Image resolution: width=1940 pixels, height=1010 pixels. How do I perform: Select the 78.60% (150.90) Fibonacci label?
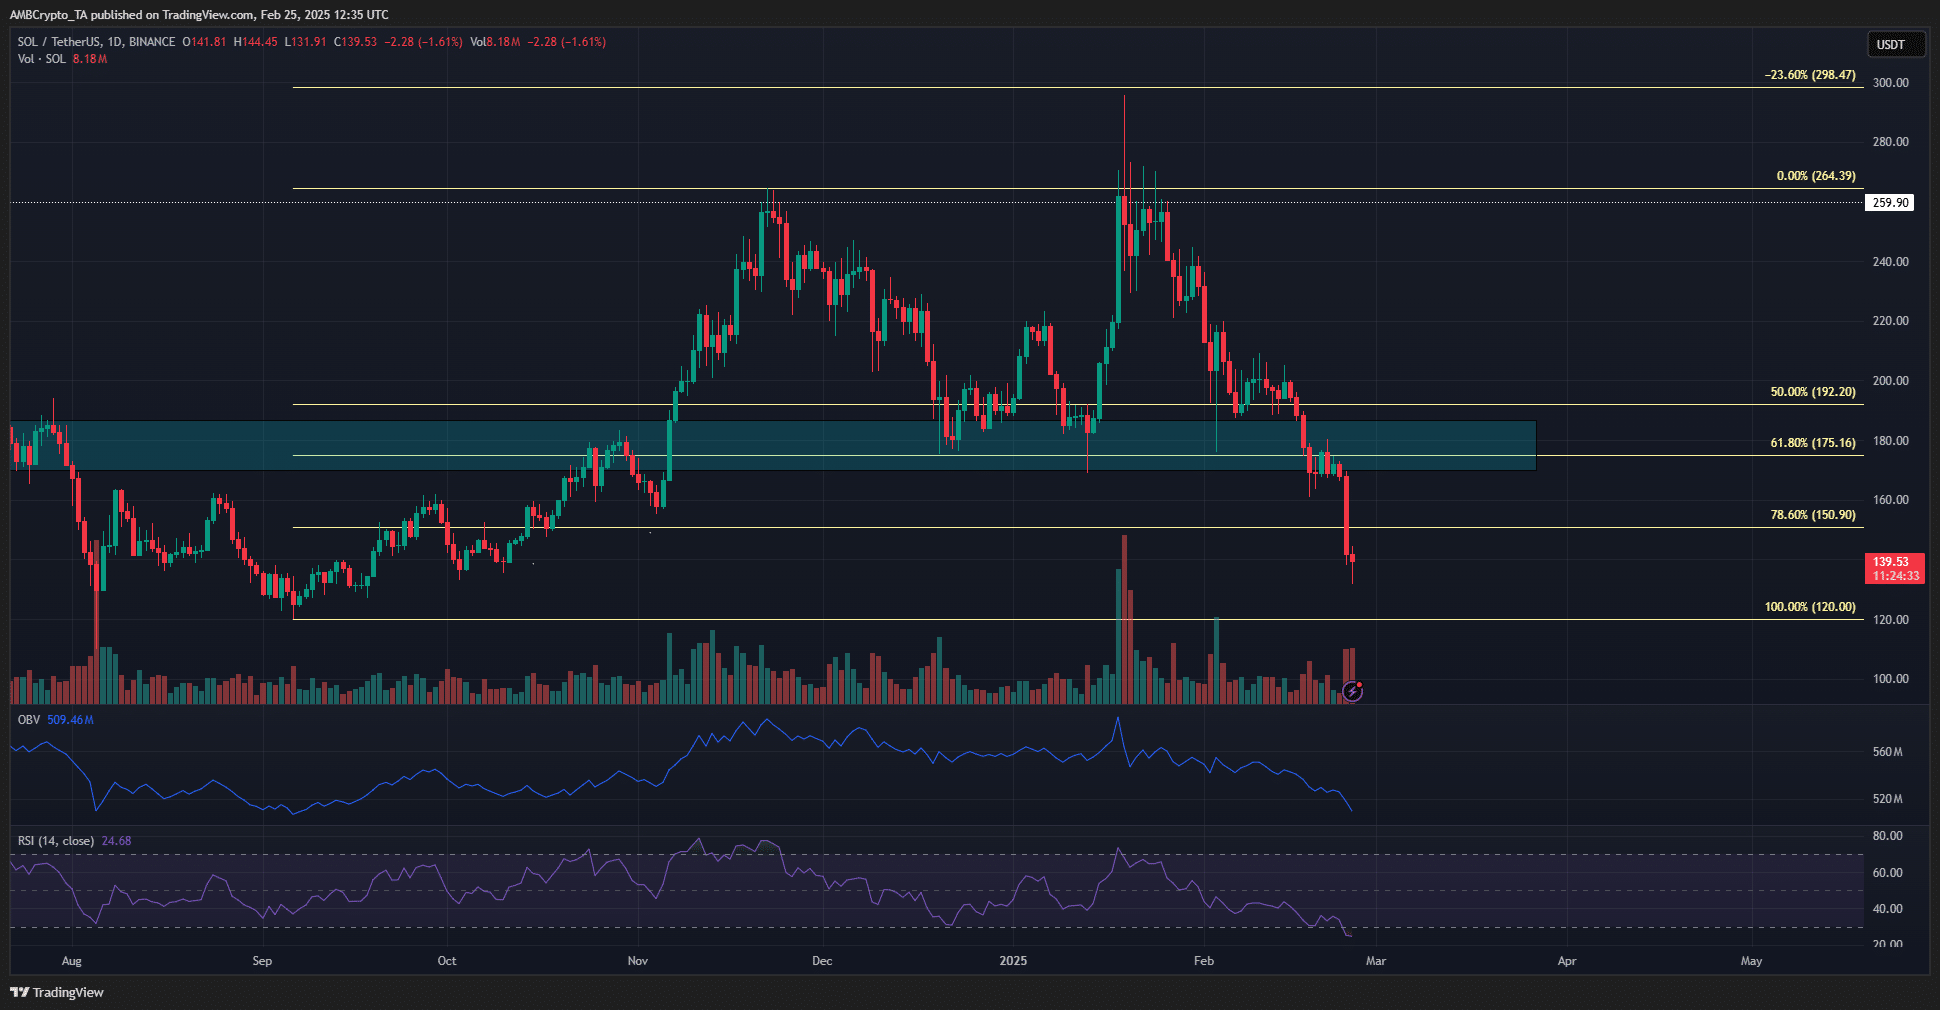[x=1813, y=515]
